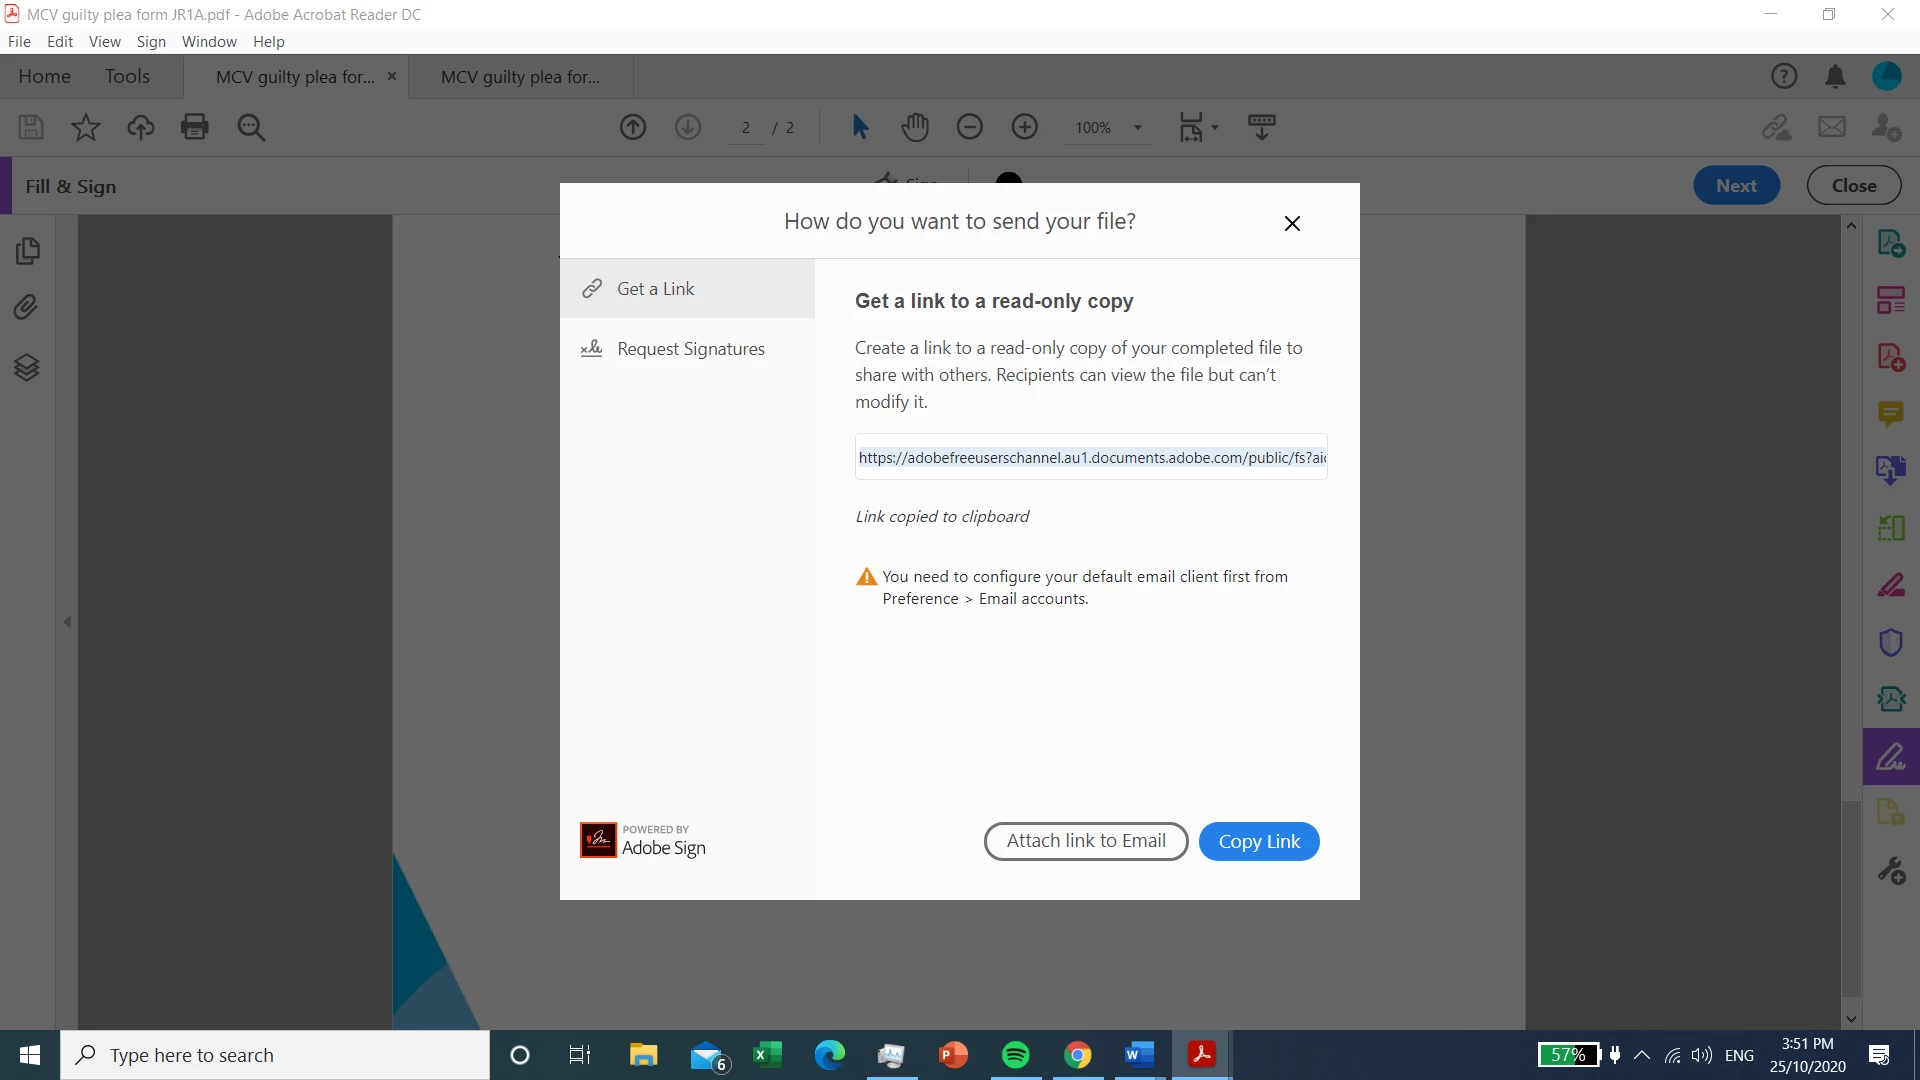Viewport: 1920px width, 1080px height.
Task: Expand the 100% zoom level dropdown
Action: tap(1137, 128)
